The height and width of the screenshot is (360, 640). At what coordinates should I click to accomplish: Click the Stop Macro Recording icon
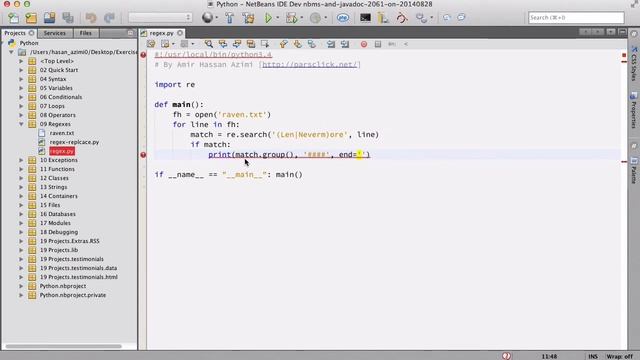378,44
